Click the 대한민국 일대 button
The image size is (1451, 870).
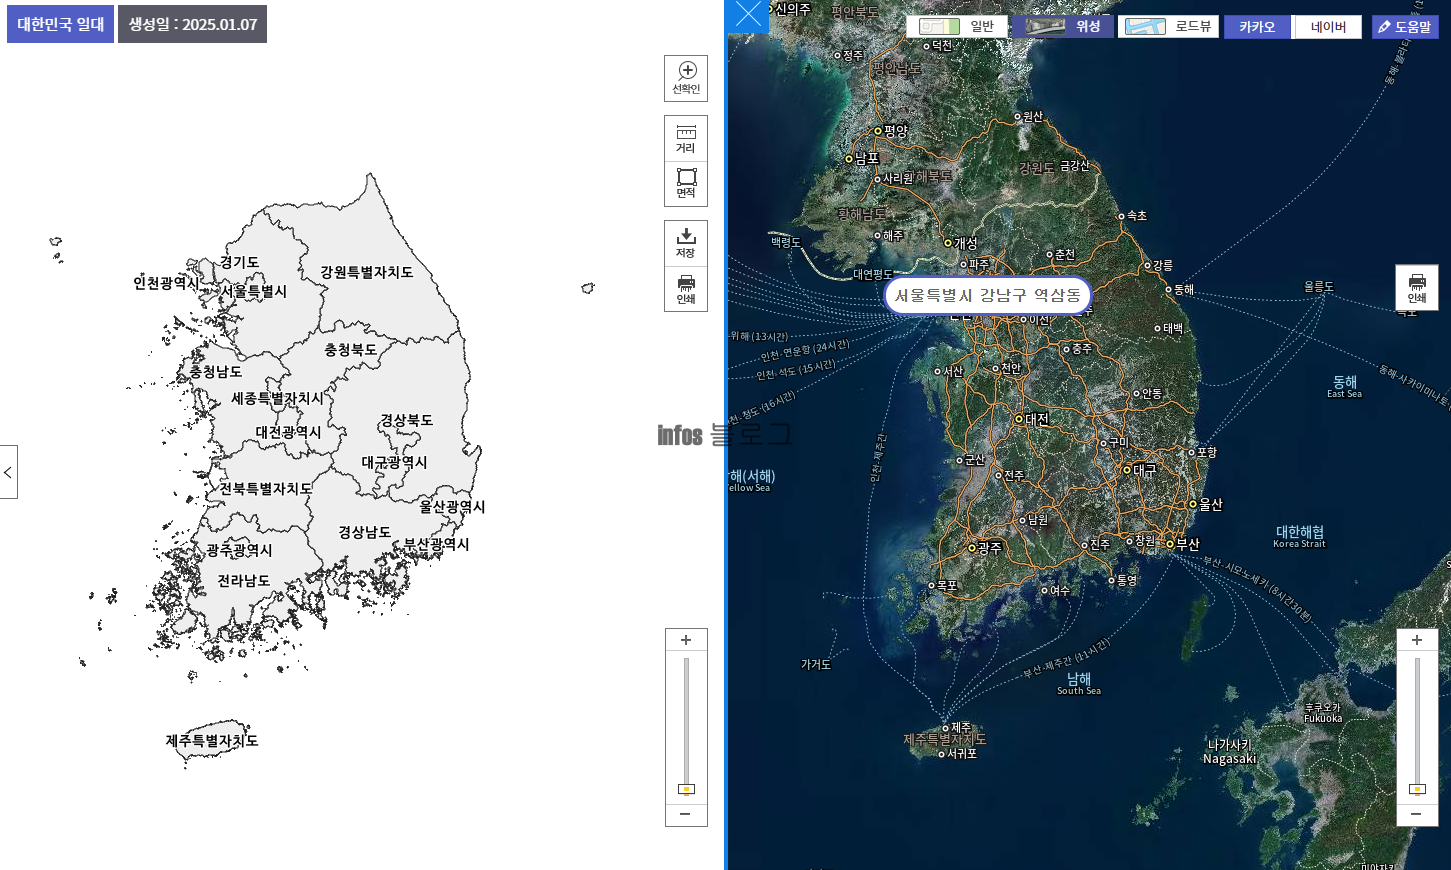pyautogui.click(x=61, y=24)
